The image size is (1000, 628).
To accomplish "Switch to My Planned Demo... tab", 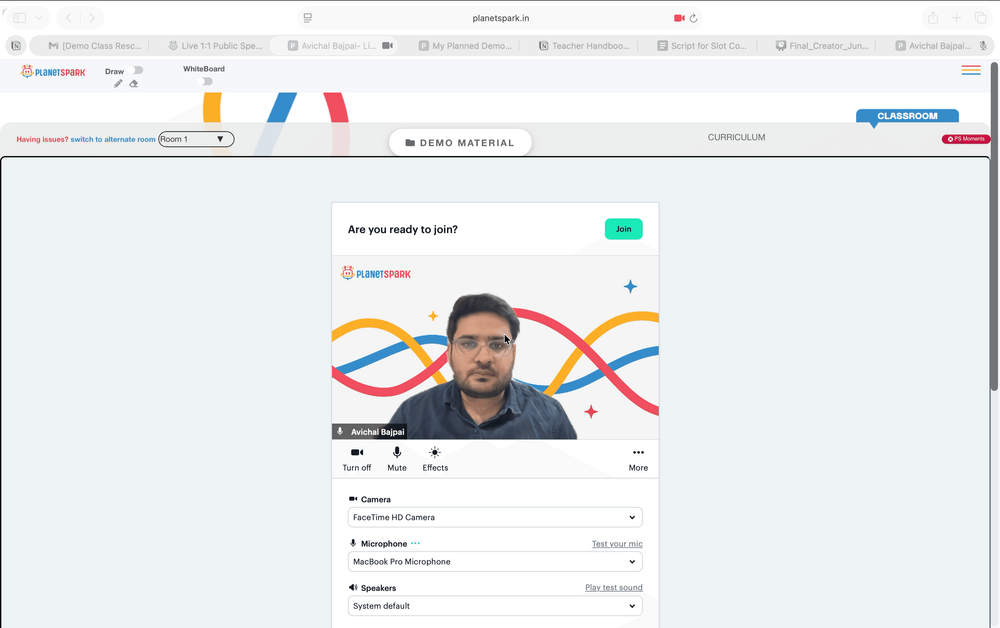I will pyautogui.click(x=466, y=46).
